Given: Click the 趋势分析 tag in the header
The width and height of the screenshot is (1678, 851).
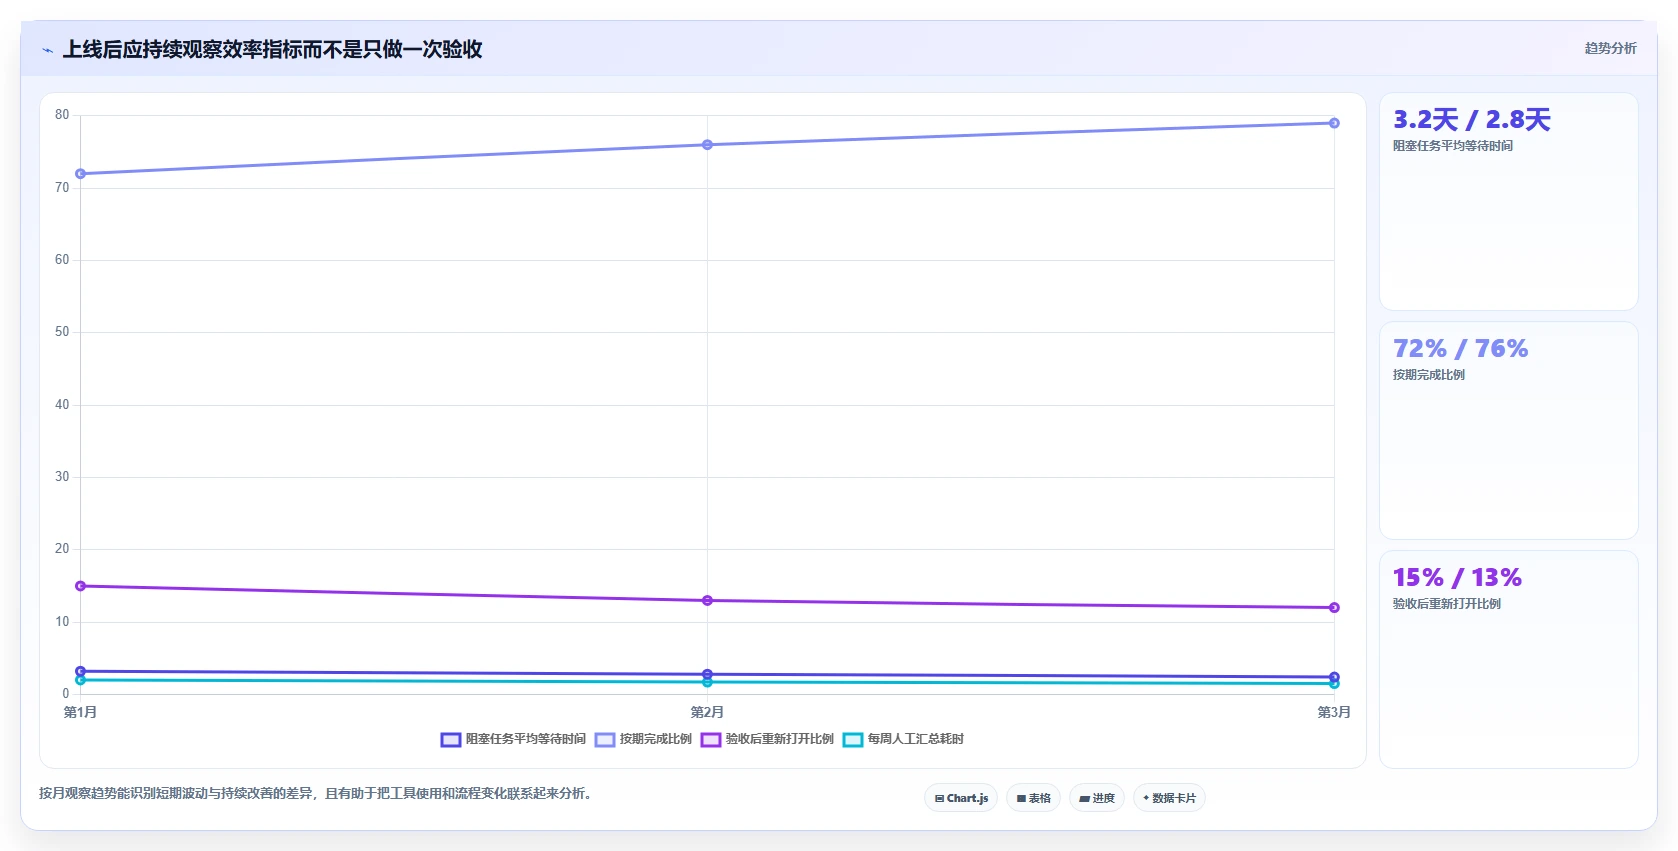Looking at the screenshot, I should (1610, 48).
